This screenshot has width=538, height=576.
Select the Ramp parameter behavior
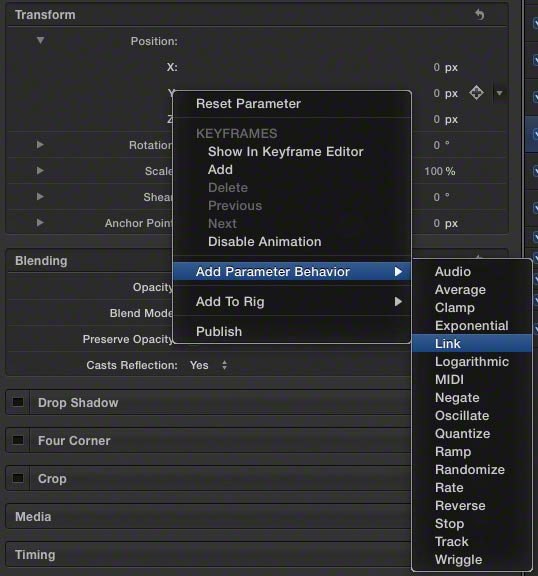pyautogui.click(x=472, y=452)
